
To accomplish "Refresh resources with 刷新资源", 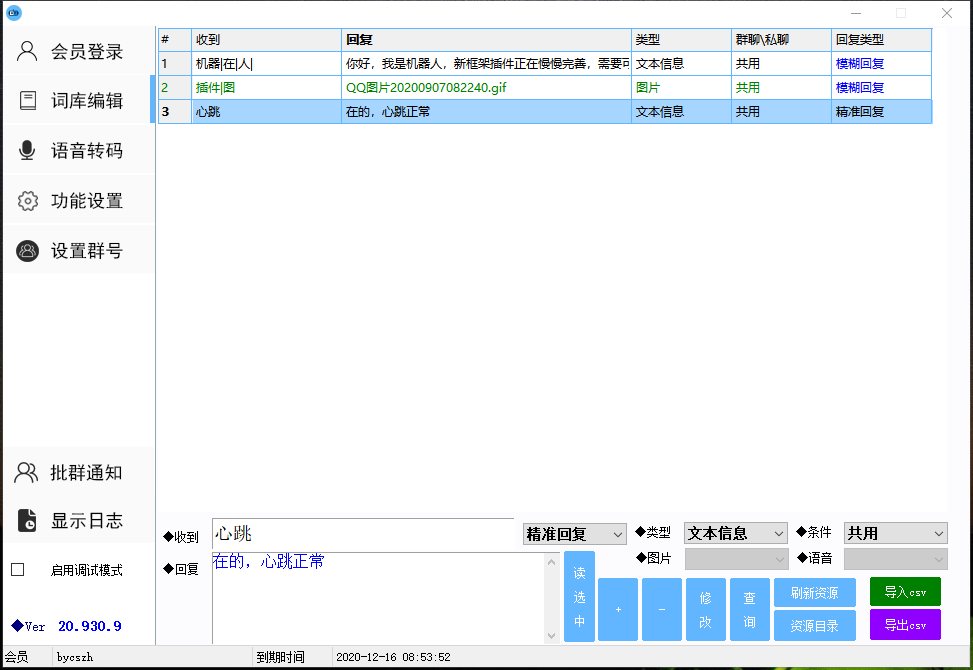I will click(814, 592).
